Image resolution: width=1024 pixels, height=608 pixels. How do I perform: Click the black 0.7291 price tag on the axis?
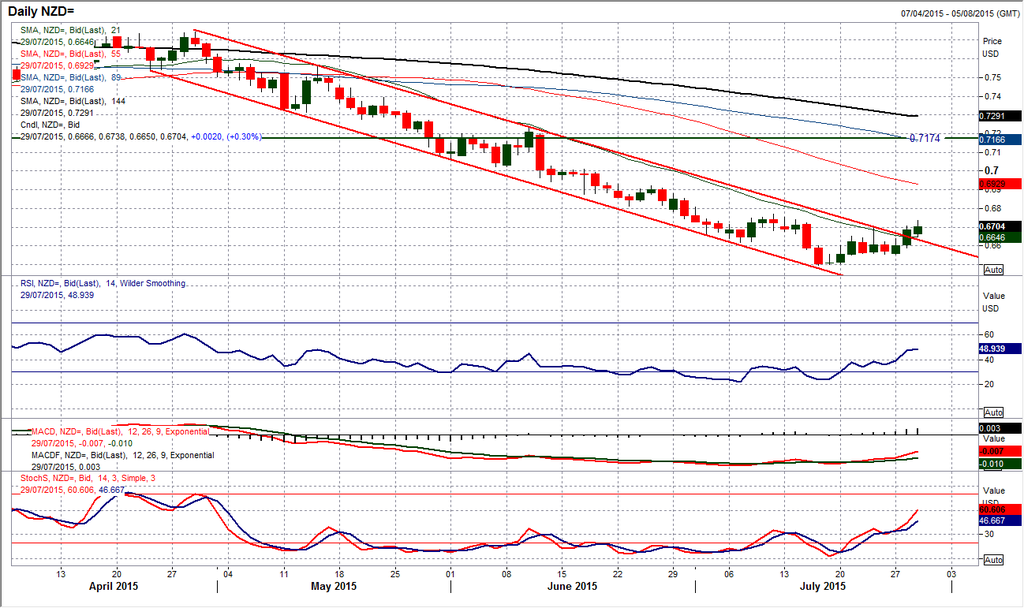tap(1000, 116)
